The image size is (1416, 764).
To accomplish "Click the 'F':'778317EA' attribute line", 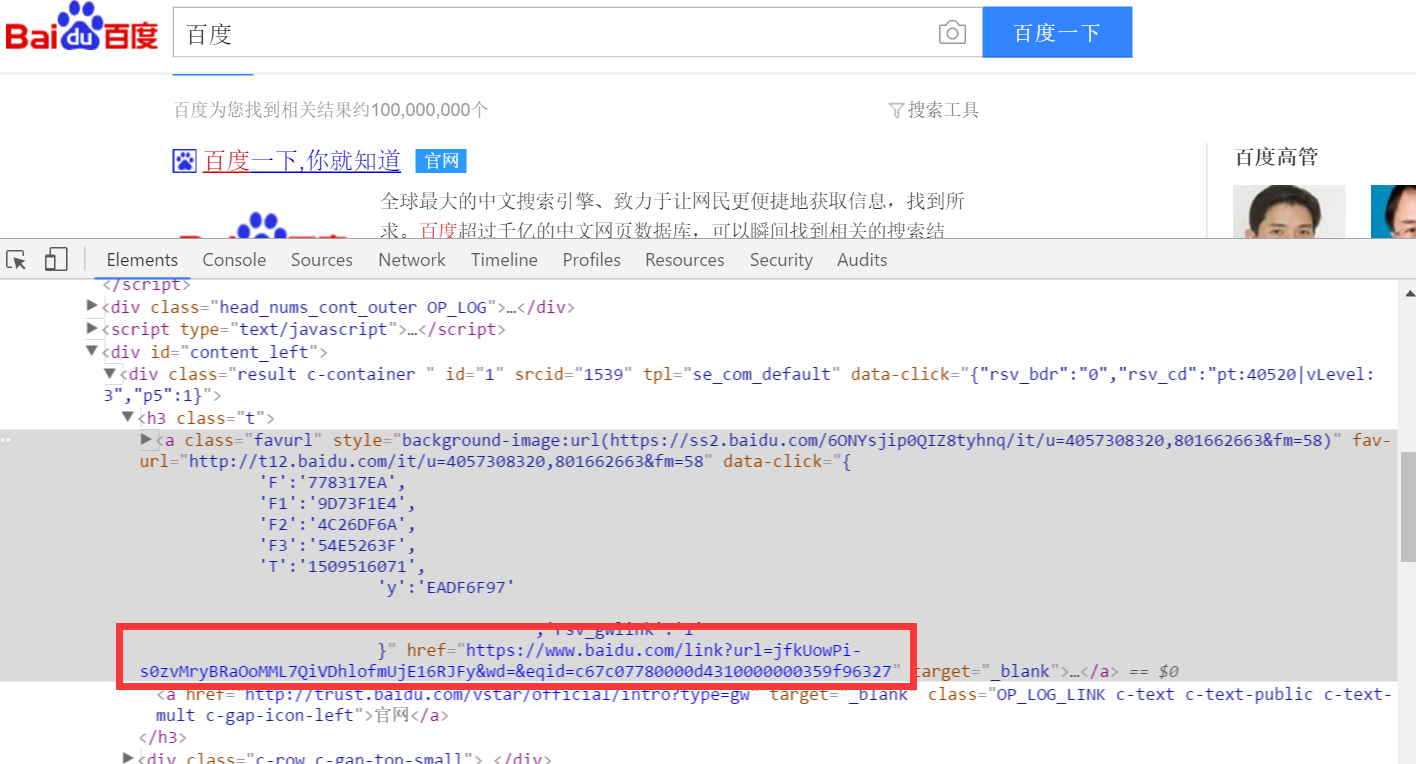I will click(332, 483).
